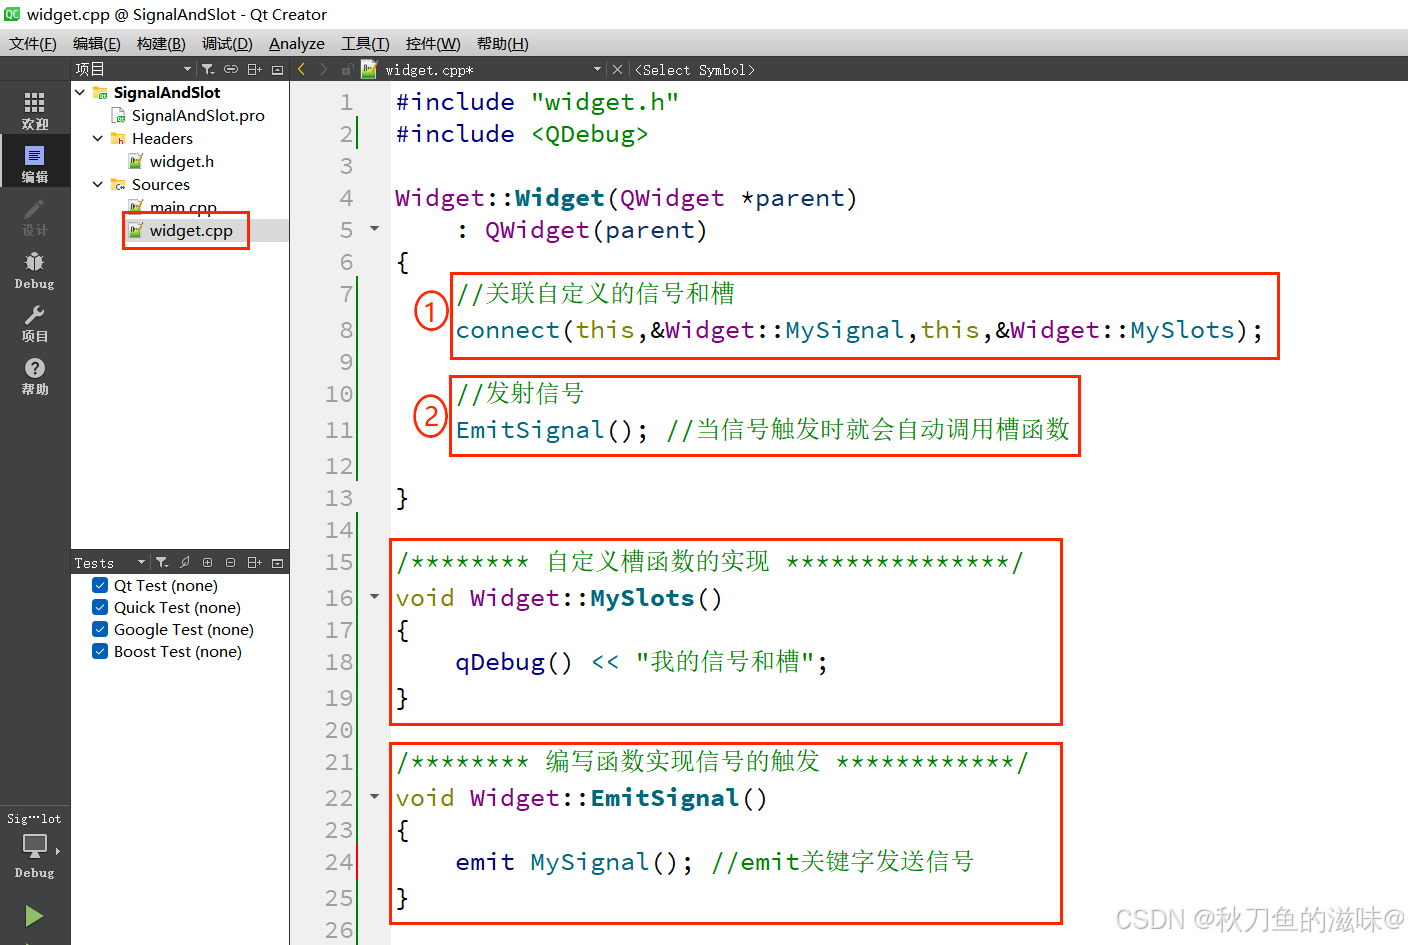Close the project side panel pane
The width and height of the screenshot is (1408, 945).
277,69
